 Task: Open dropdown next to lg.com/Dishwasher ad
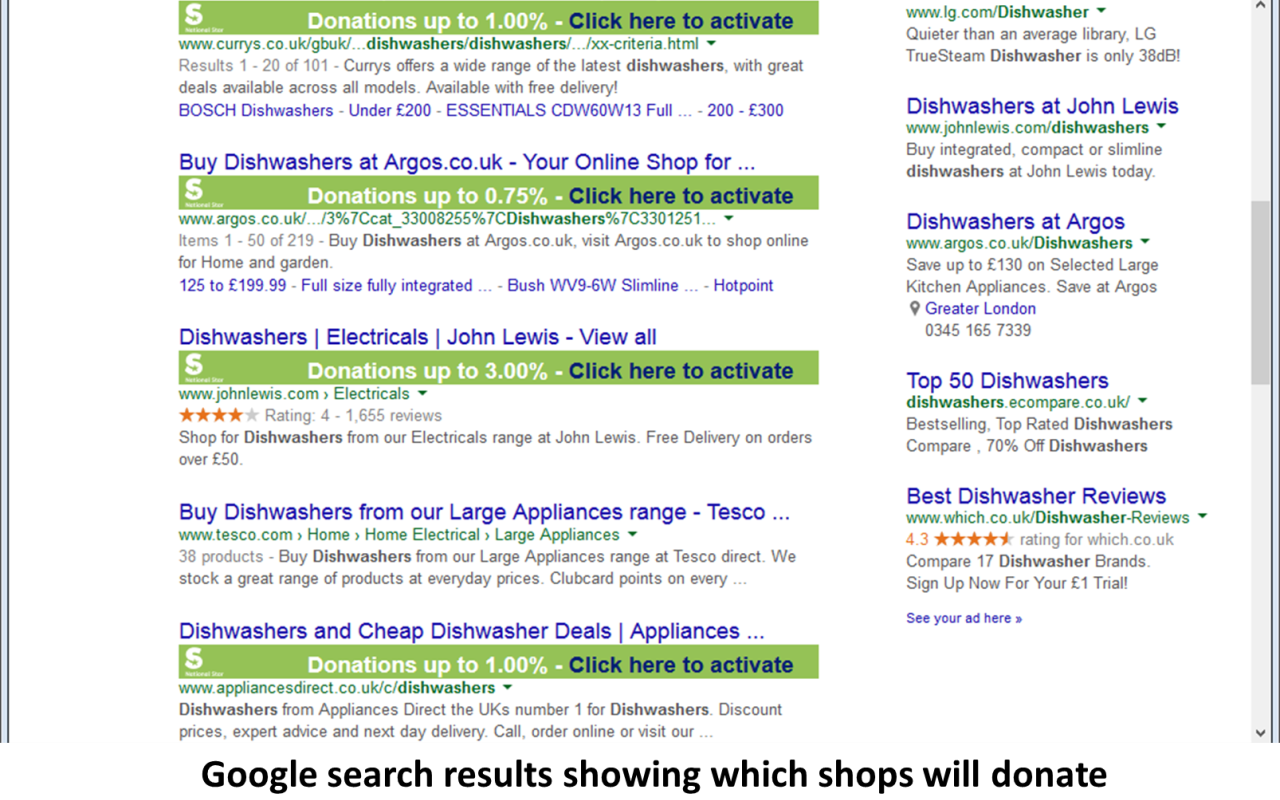point(1101,11)
